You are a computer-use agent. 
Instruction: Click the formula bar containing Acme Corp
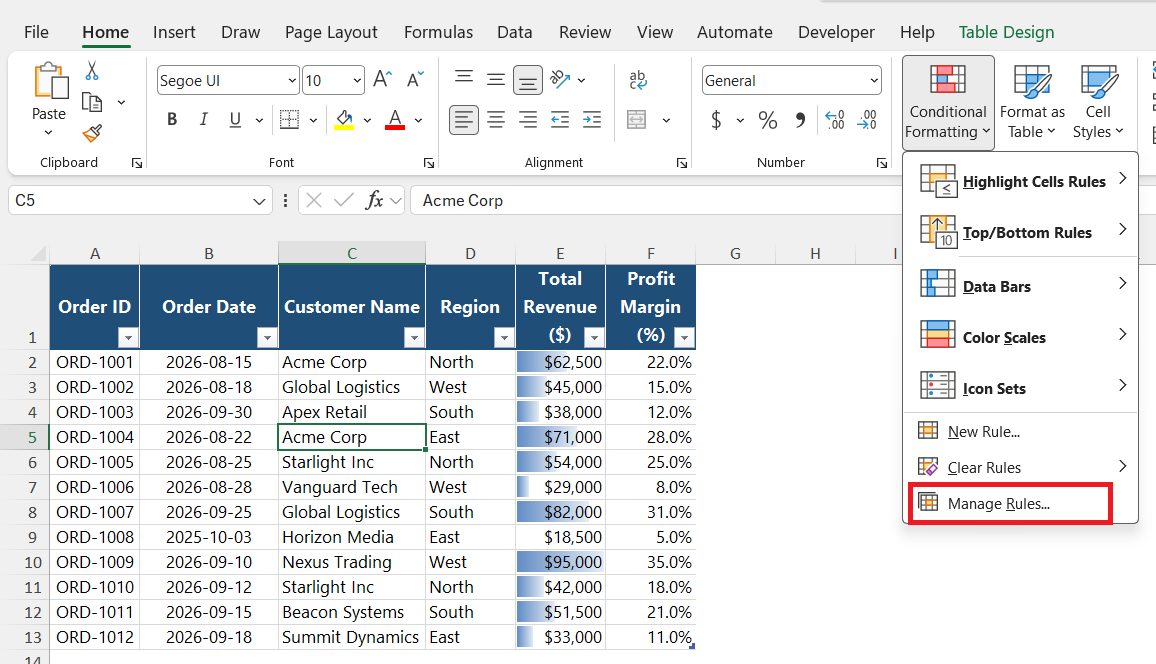[656, 200]
